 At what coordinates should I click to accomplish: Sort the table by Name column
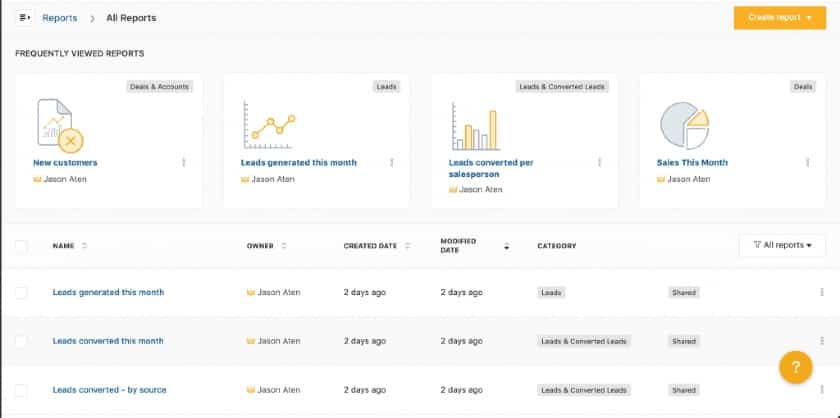[x=84, y=246]
